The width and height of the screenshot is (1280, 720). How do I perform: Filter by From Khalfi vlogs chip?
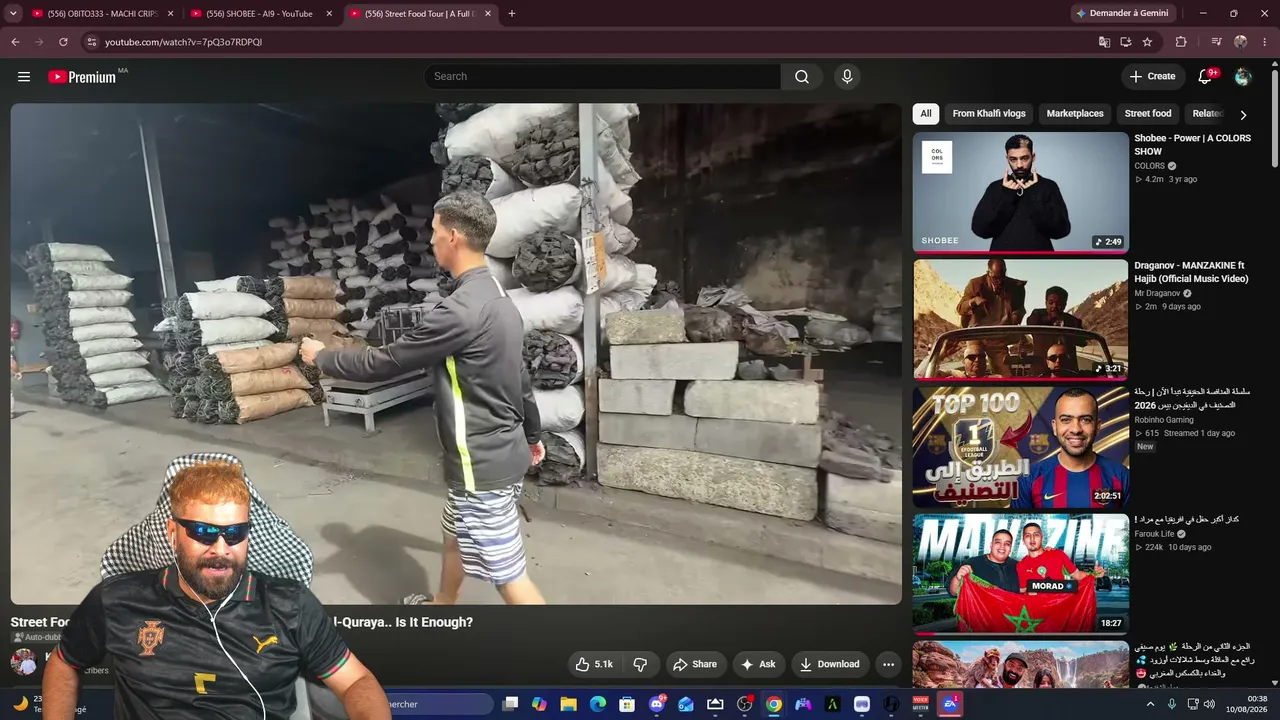point(989,114)
